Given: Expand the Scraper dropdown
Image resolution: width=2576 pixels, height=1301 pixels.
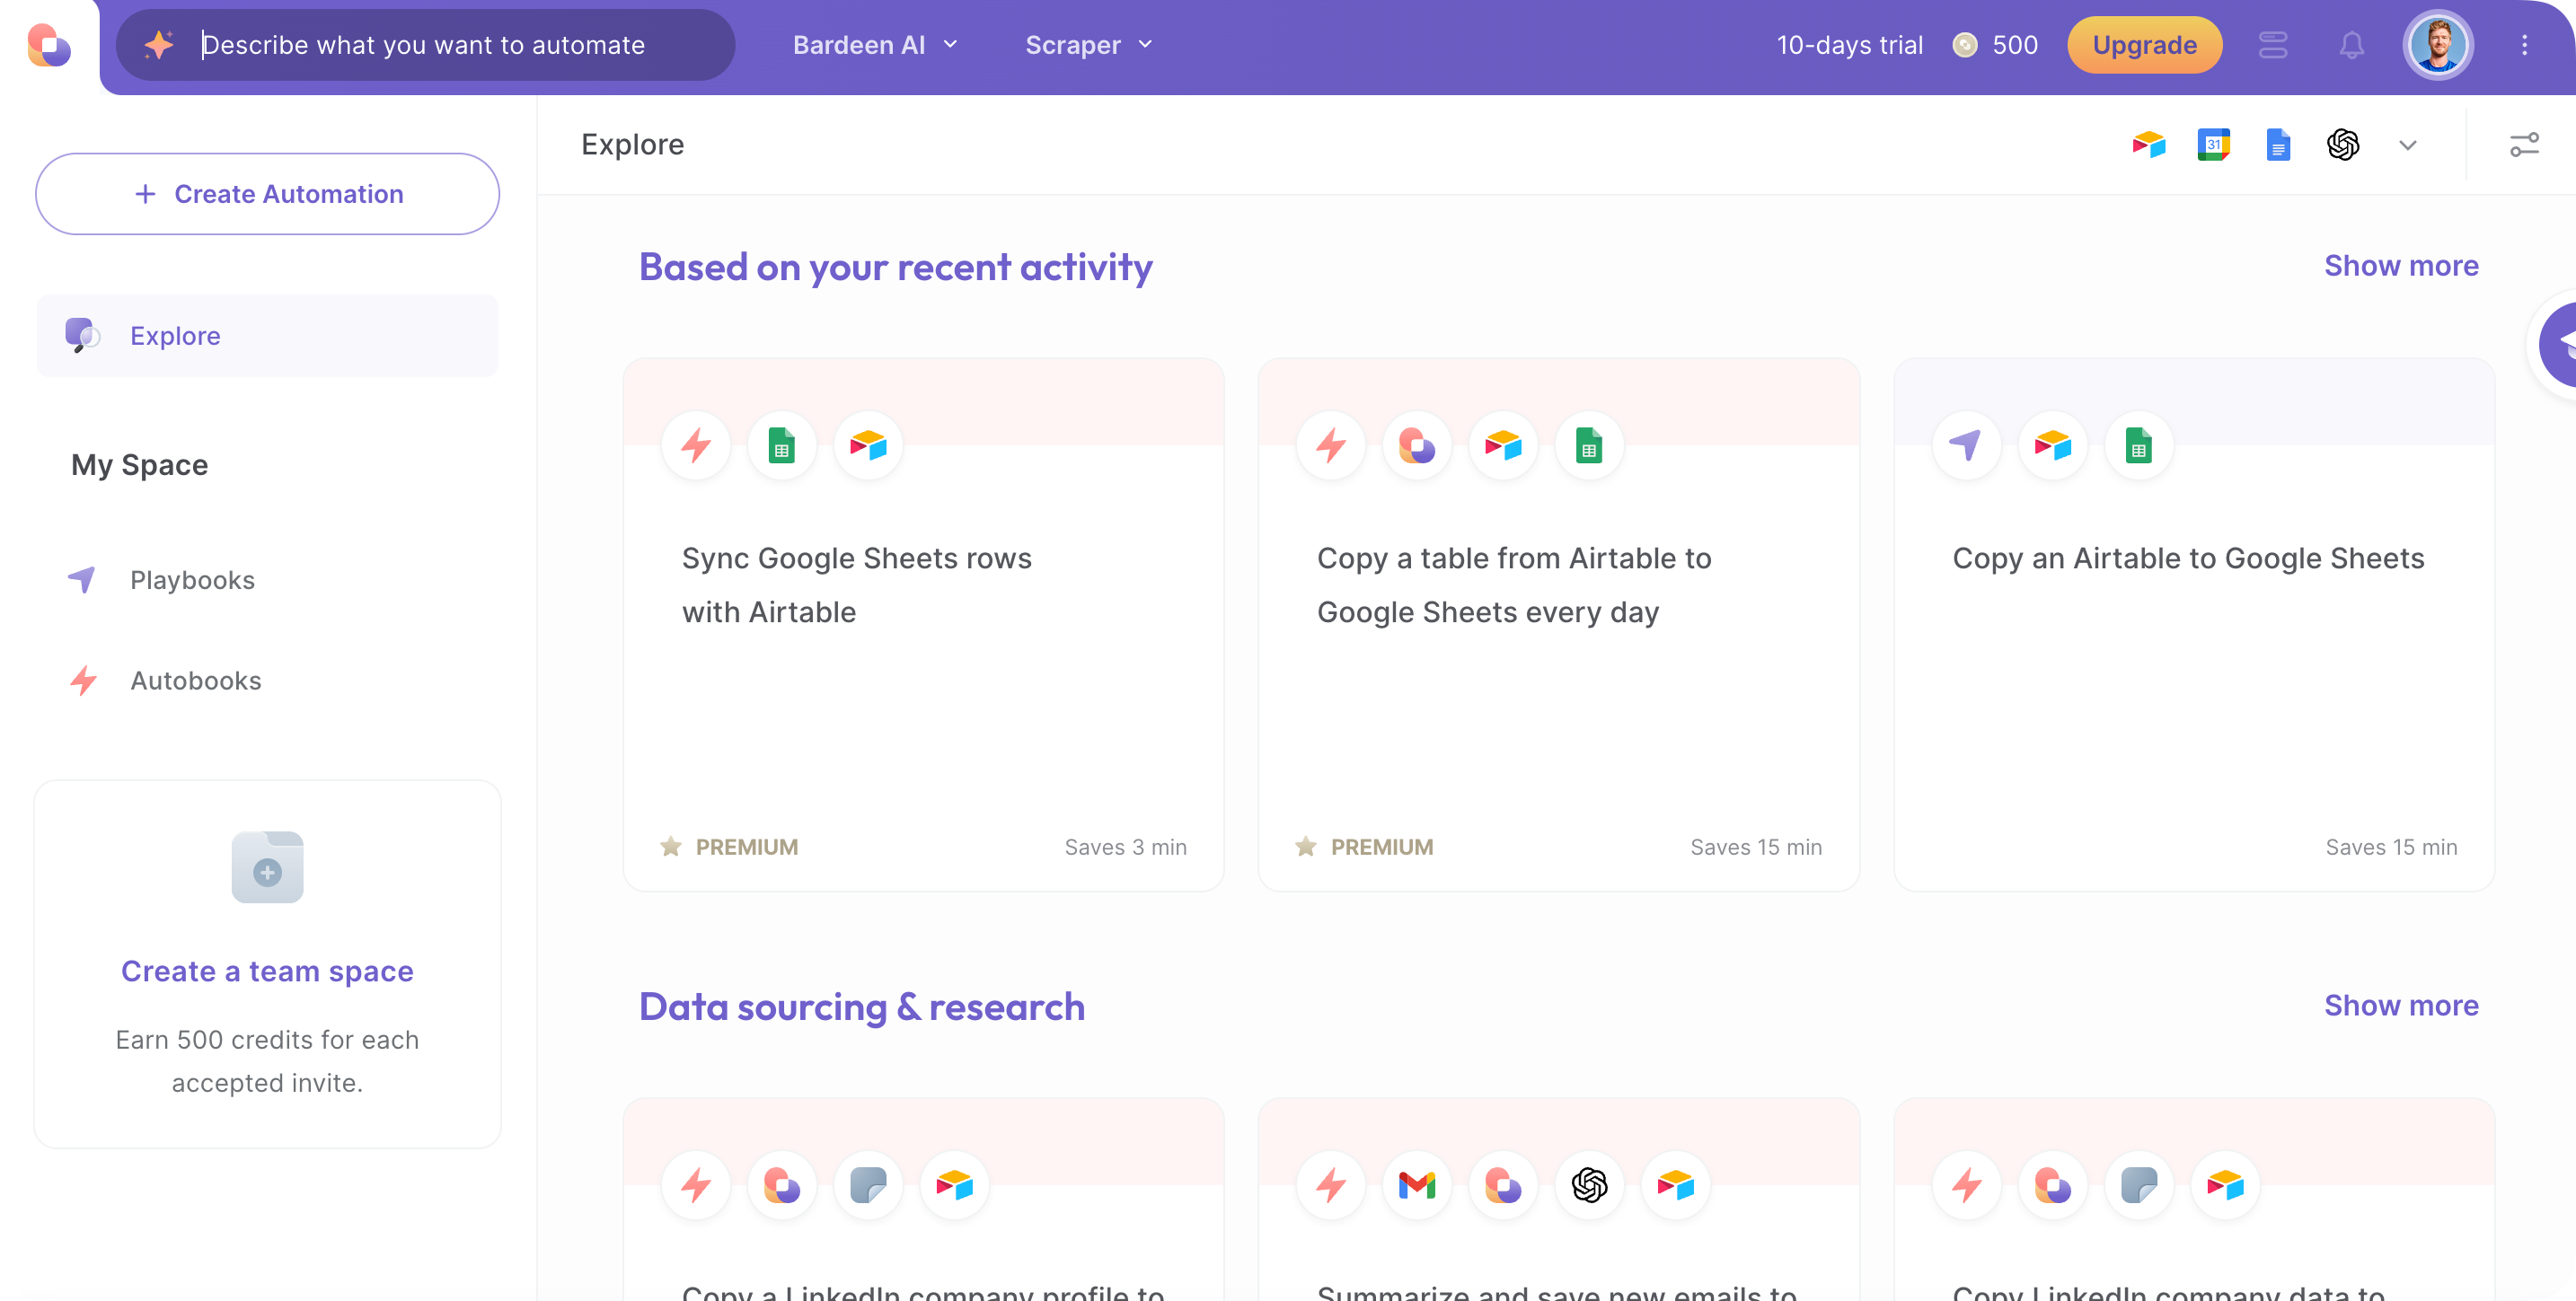Looking at the screenshot, I should tap(1089, 45).
